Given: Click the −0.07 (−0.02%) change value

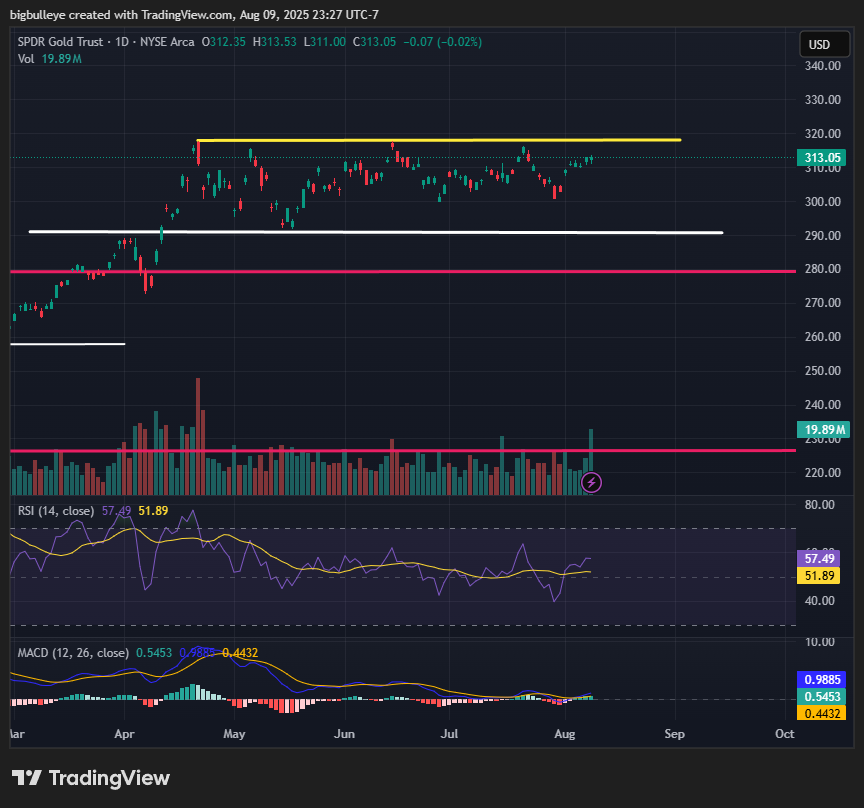Looking at the screenshot, I should point(442,42).
